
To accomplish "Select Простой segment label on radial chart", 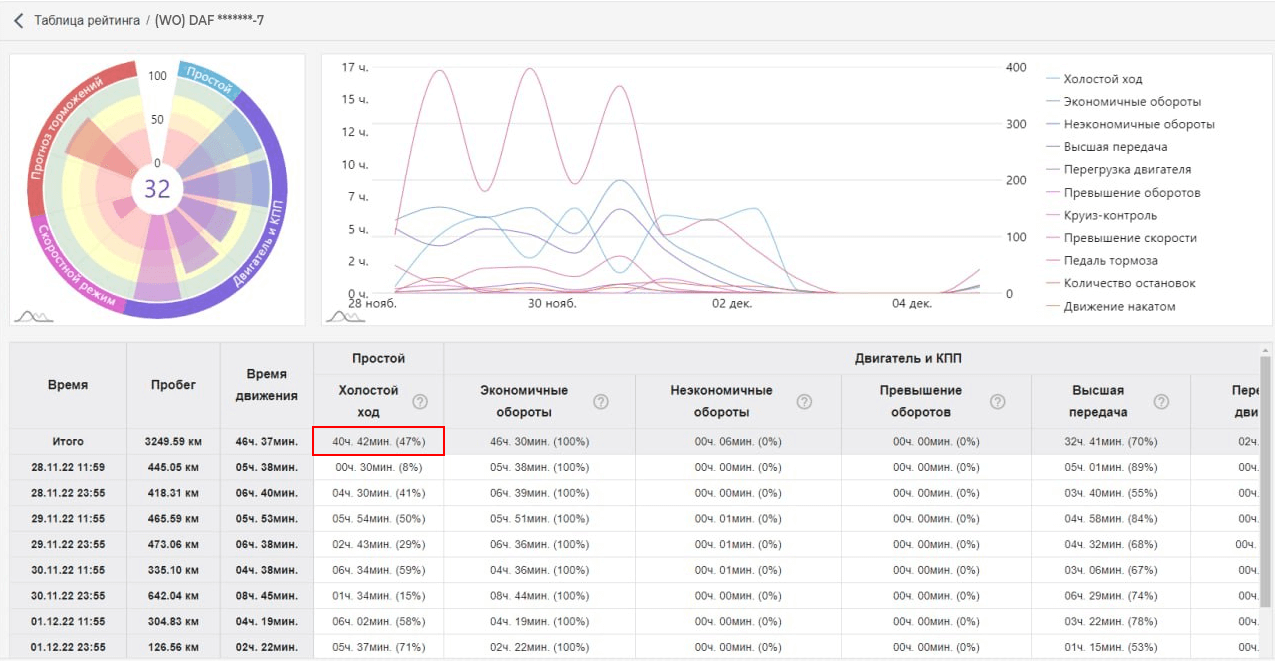I will pyautogui.click(x=209, y=80).
